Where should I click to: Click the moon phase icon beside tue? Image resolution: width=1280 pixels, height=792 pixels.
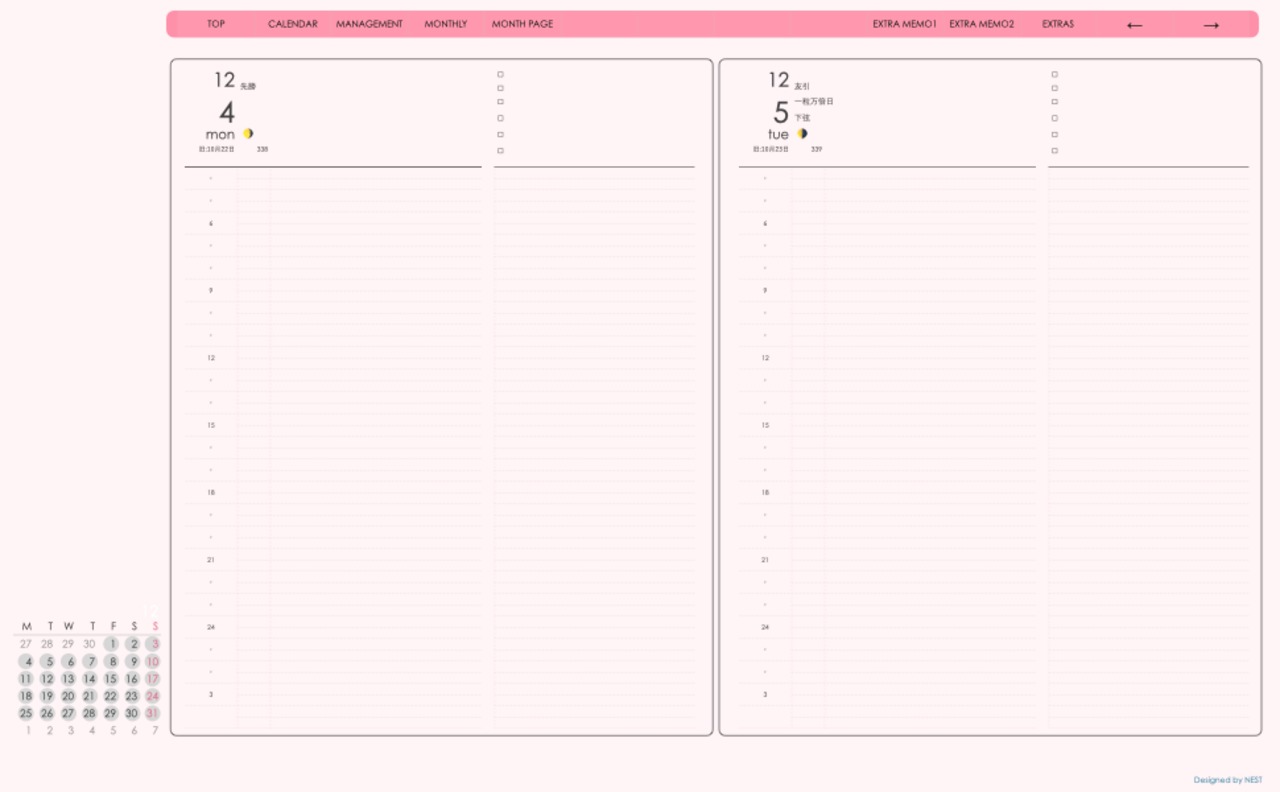coord(802,133)
